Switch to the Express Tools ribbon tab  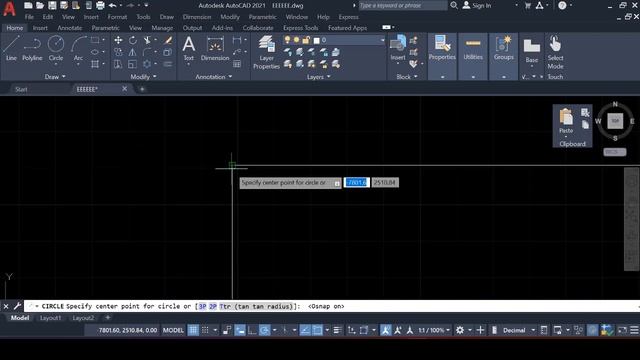300,28
